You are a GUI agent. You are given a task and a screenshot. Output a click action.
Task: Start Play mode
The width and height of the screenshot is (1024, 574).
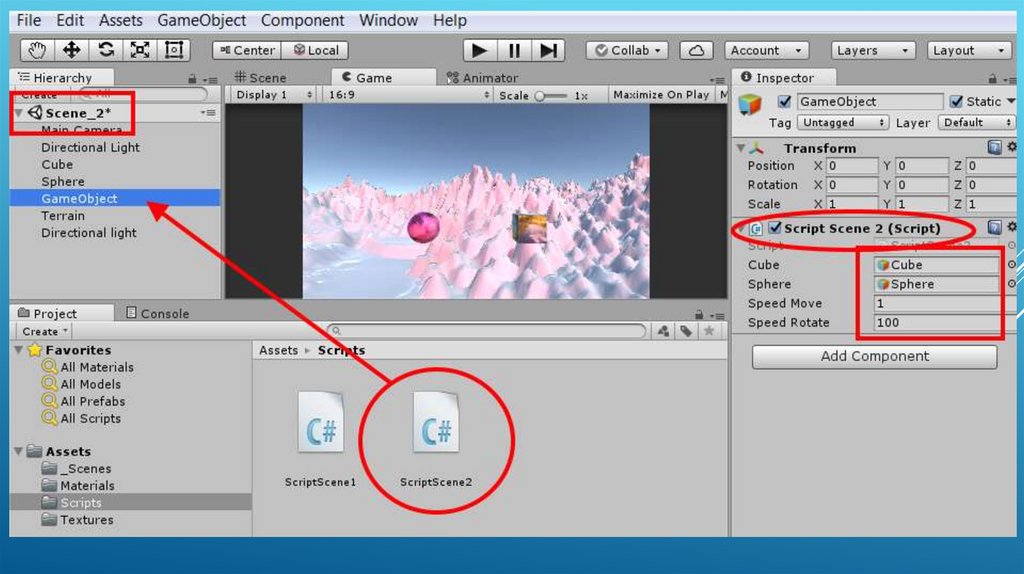479,50
